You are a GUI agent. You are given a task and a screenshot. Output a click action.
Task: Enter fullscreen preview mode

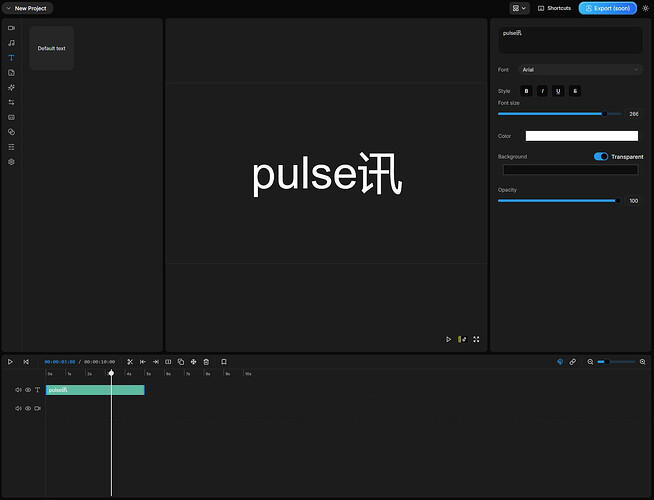pyautogui.click(x=476, y=339)
